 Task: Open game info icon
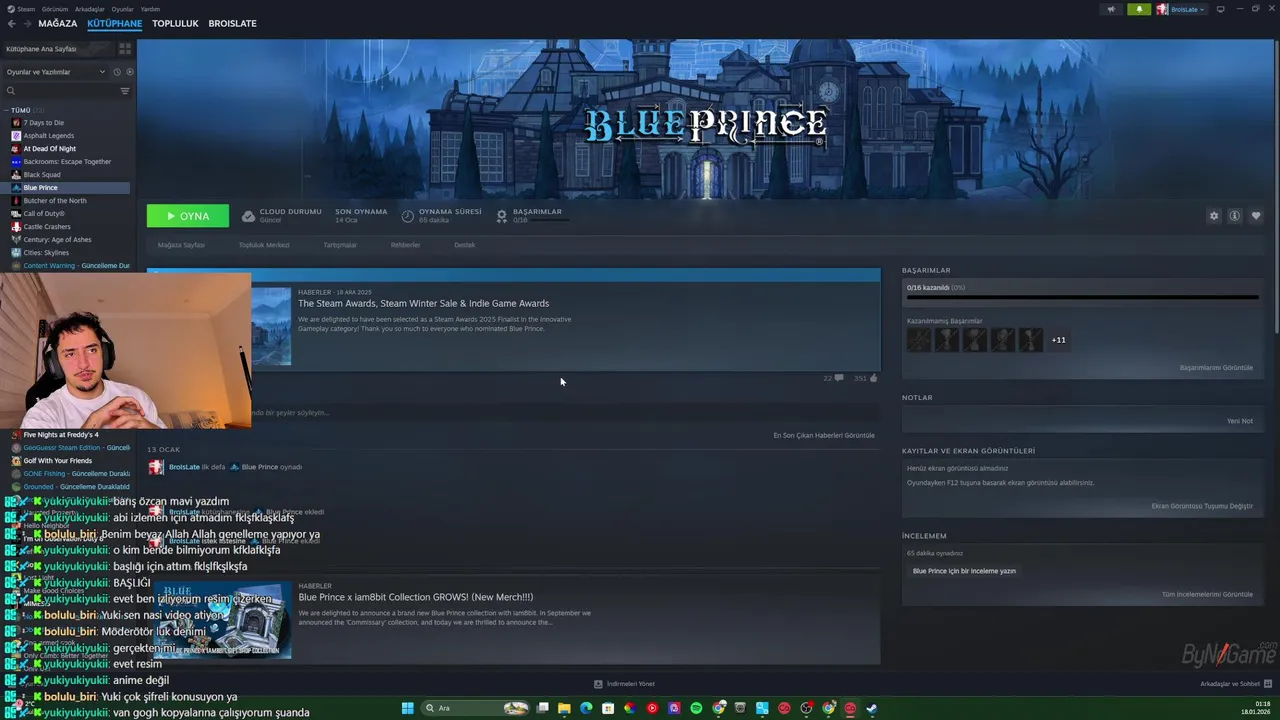pos(1235,216)
